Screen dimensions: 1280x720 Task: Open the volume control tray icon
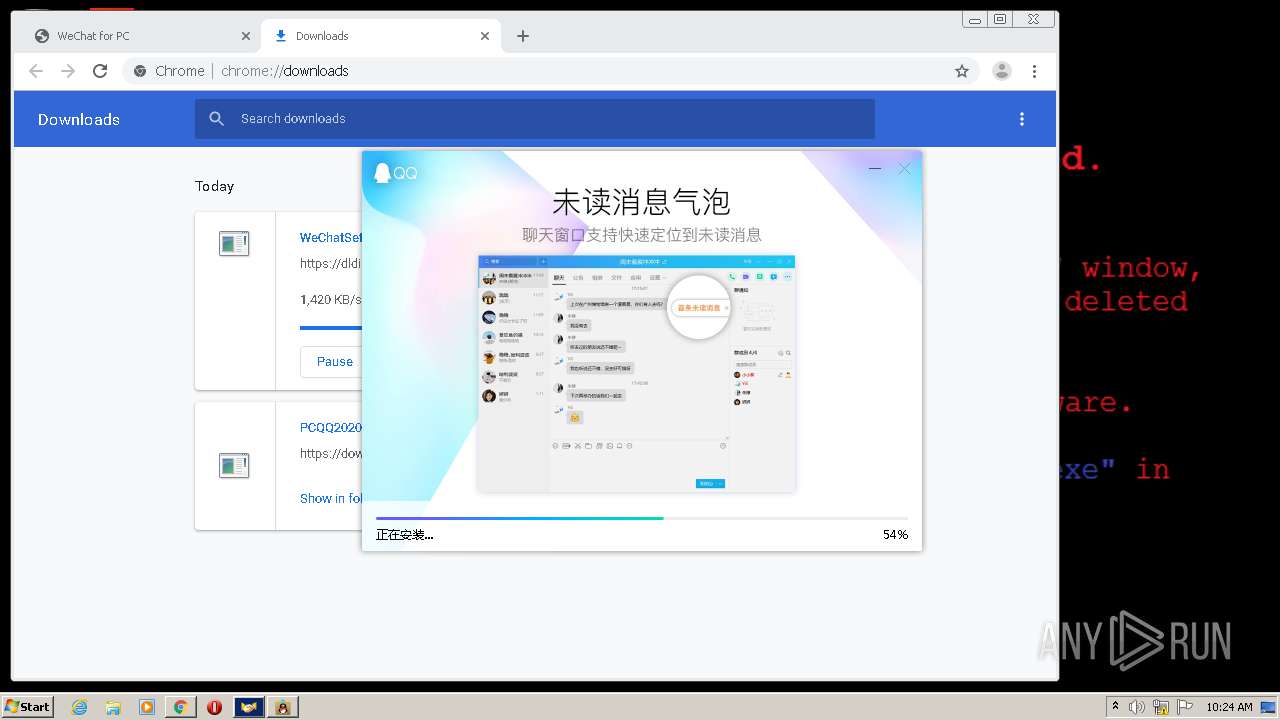[1137, 707]
